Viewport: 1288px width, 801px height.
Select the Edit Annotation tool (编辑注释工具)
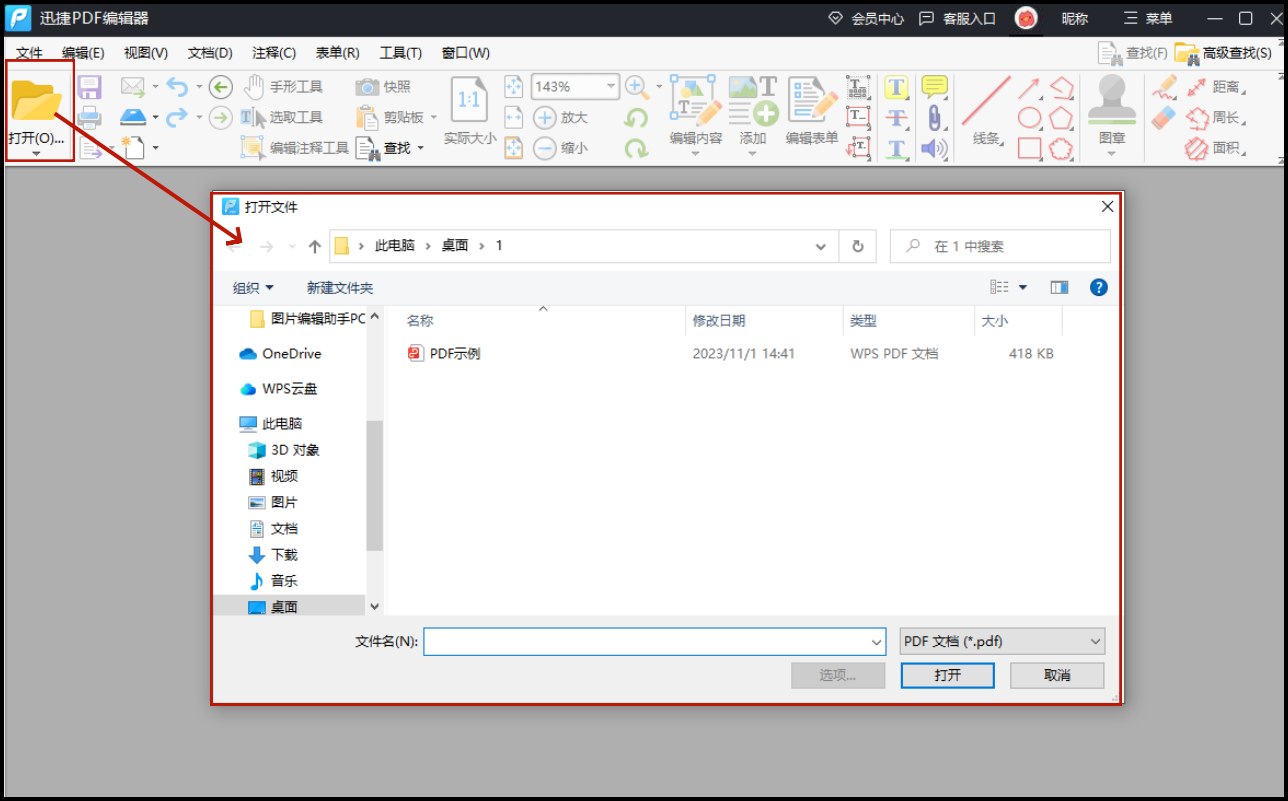(x=295, y=148)
